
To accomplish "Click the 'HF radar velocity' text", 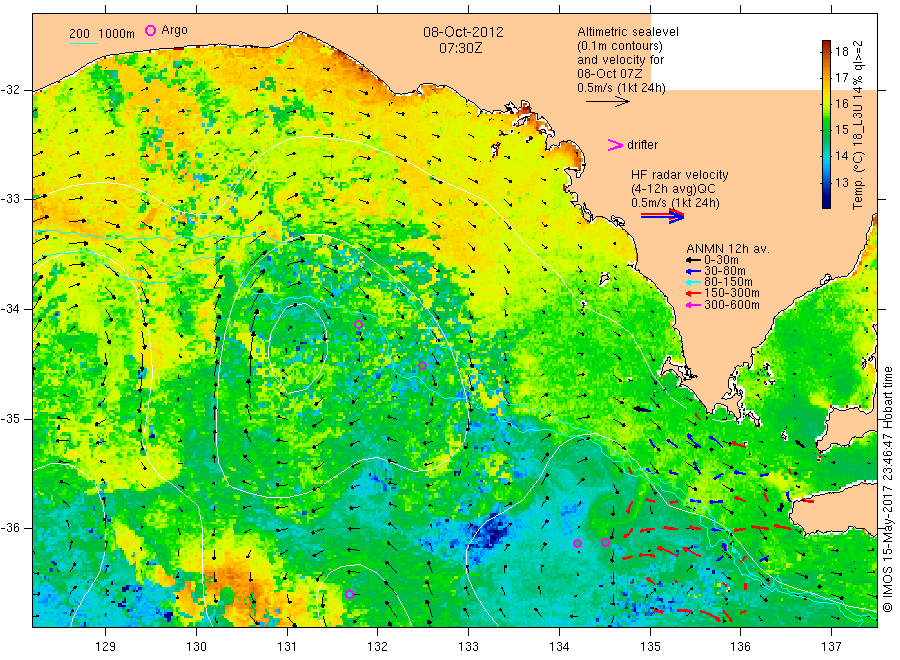I will [680, 175].
